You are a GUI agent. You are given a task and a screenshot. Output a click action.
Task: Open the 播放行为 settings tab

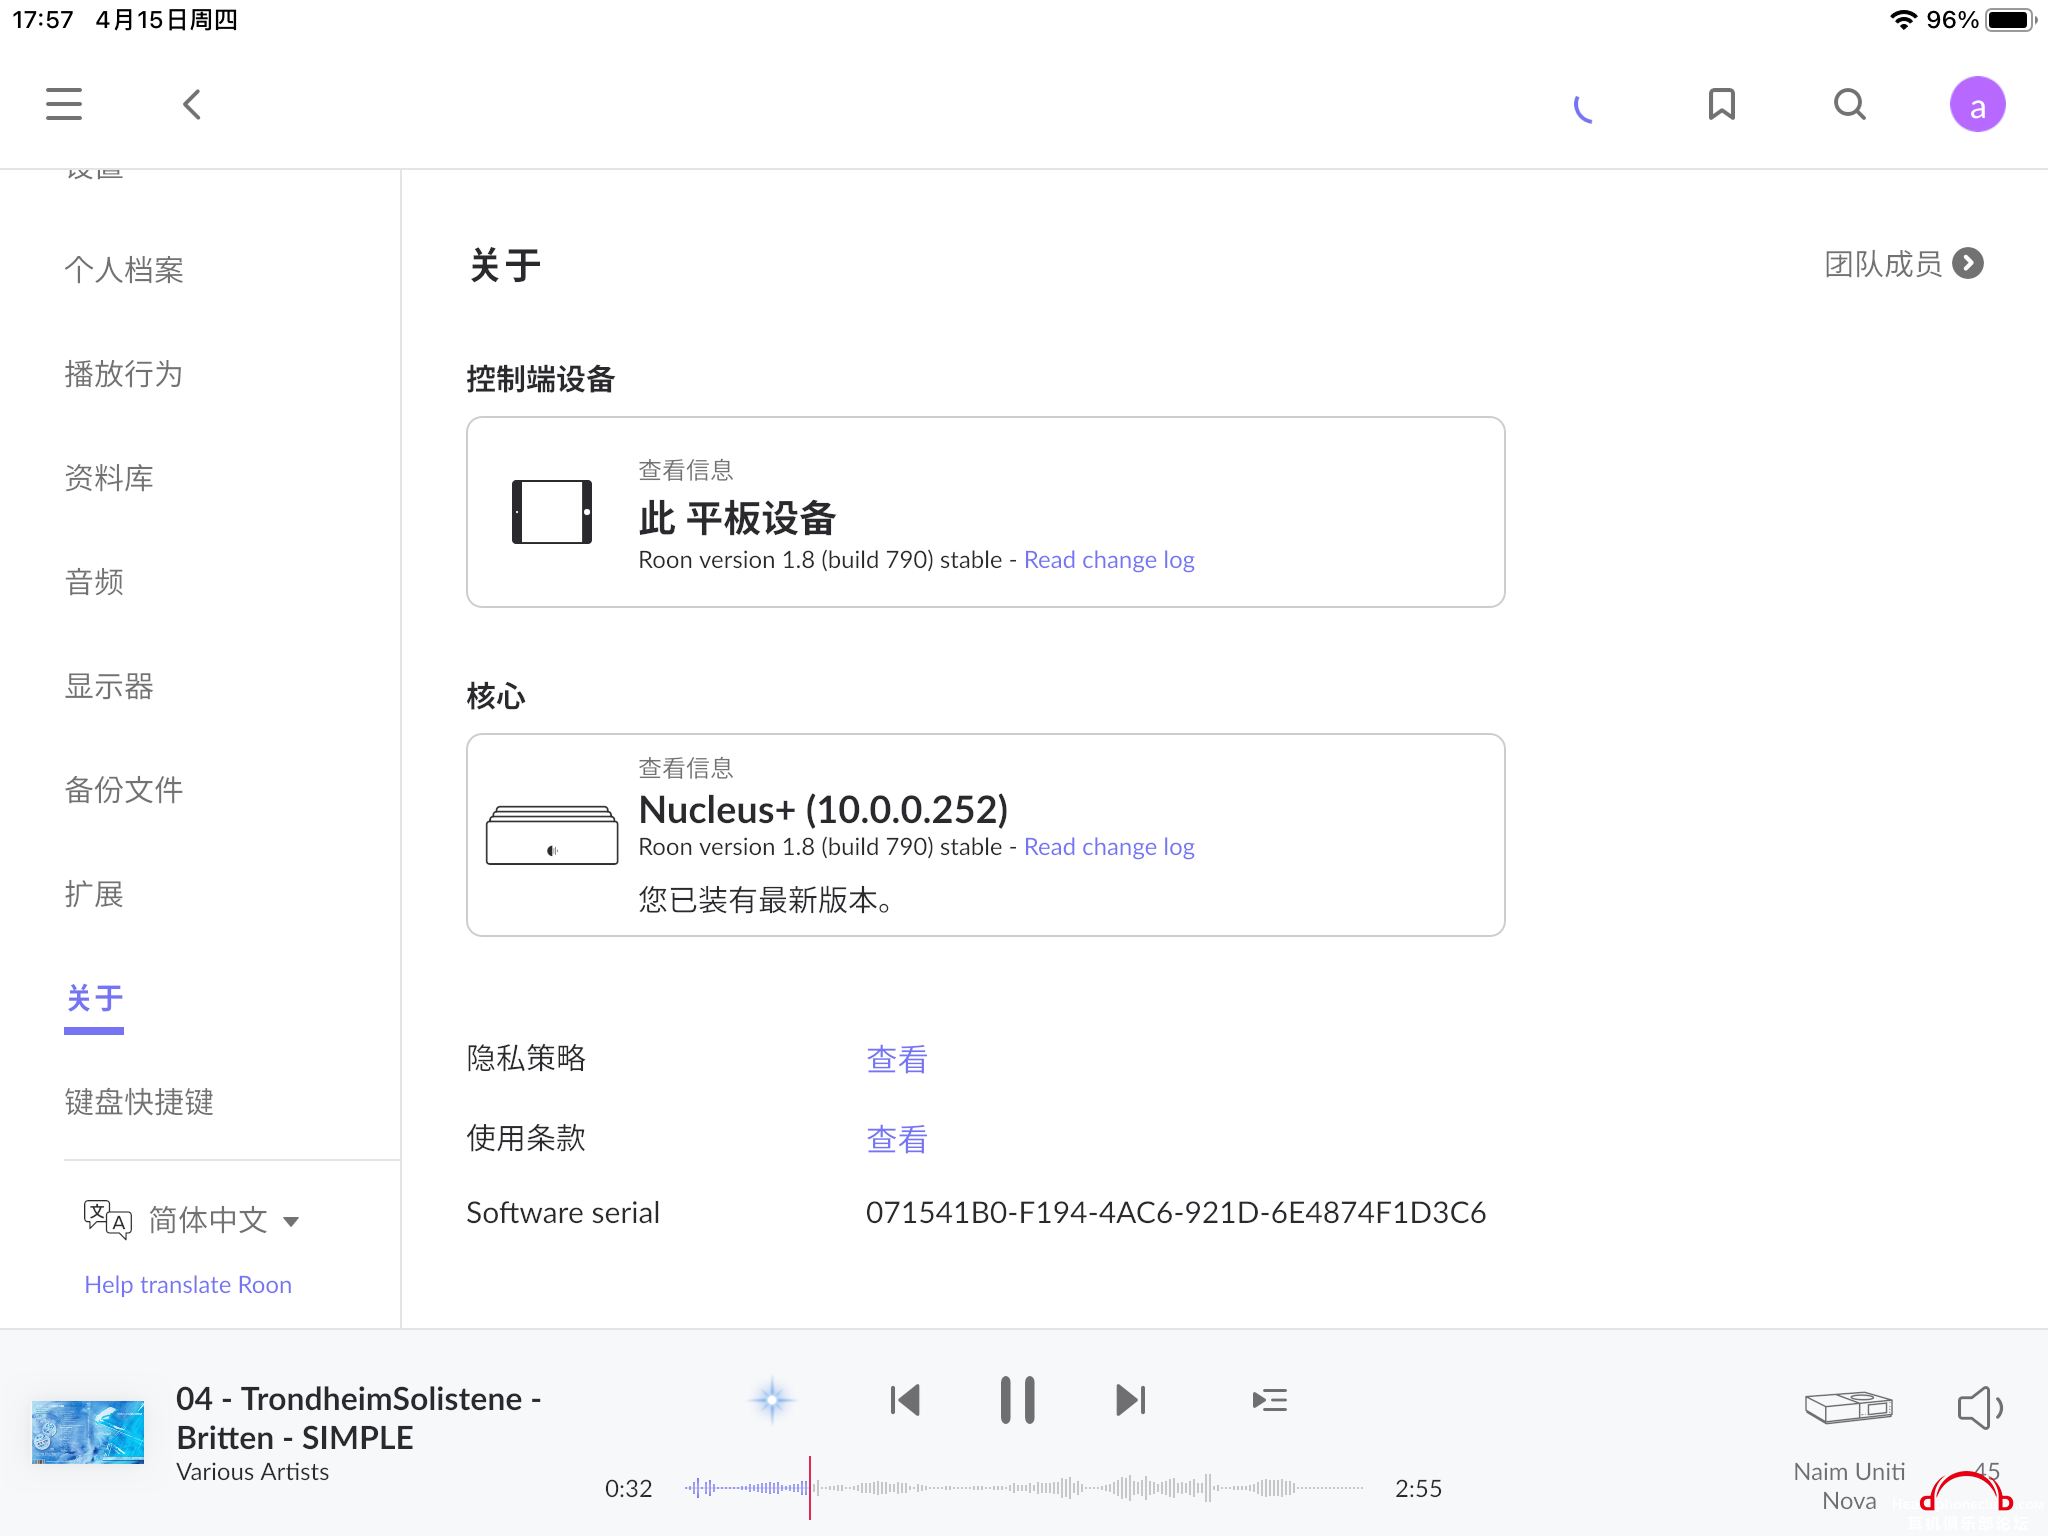(x=124, y=374)
